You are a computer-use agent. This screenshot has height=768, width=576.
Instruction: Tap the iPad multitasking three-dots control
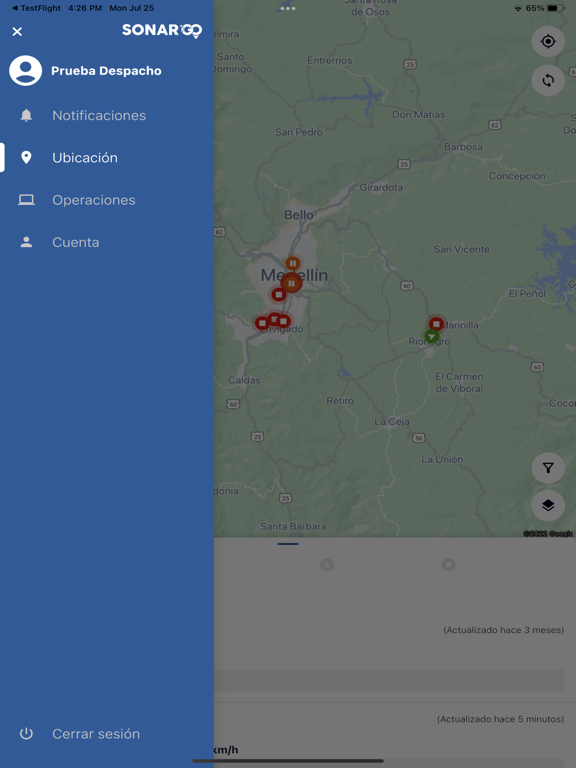[288, 8]
